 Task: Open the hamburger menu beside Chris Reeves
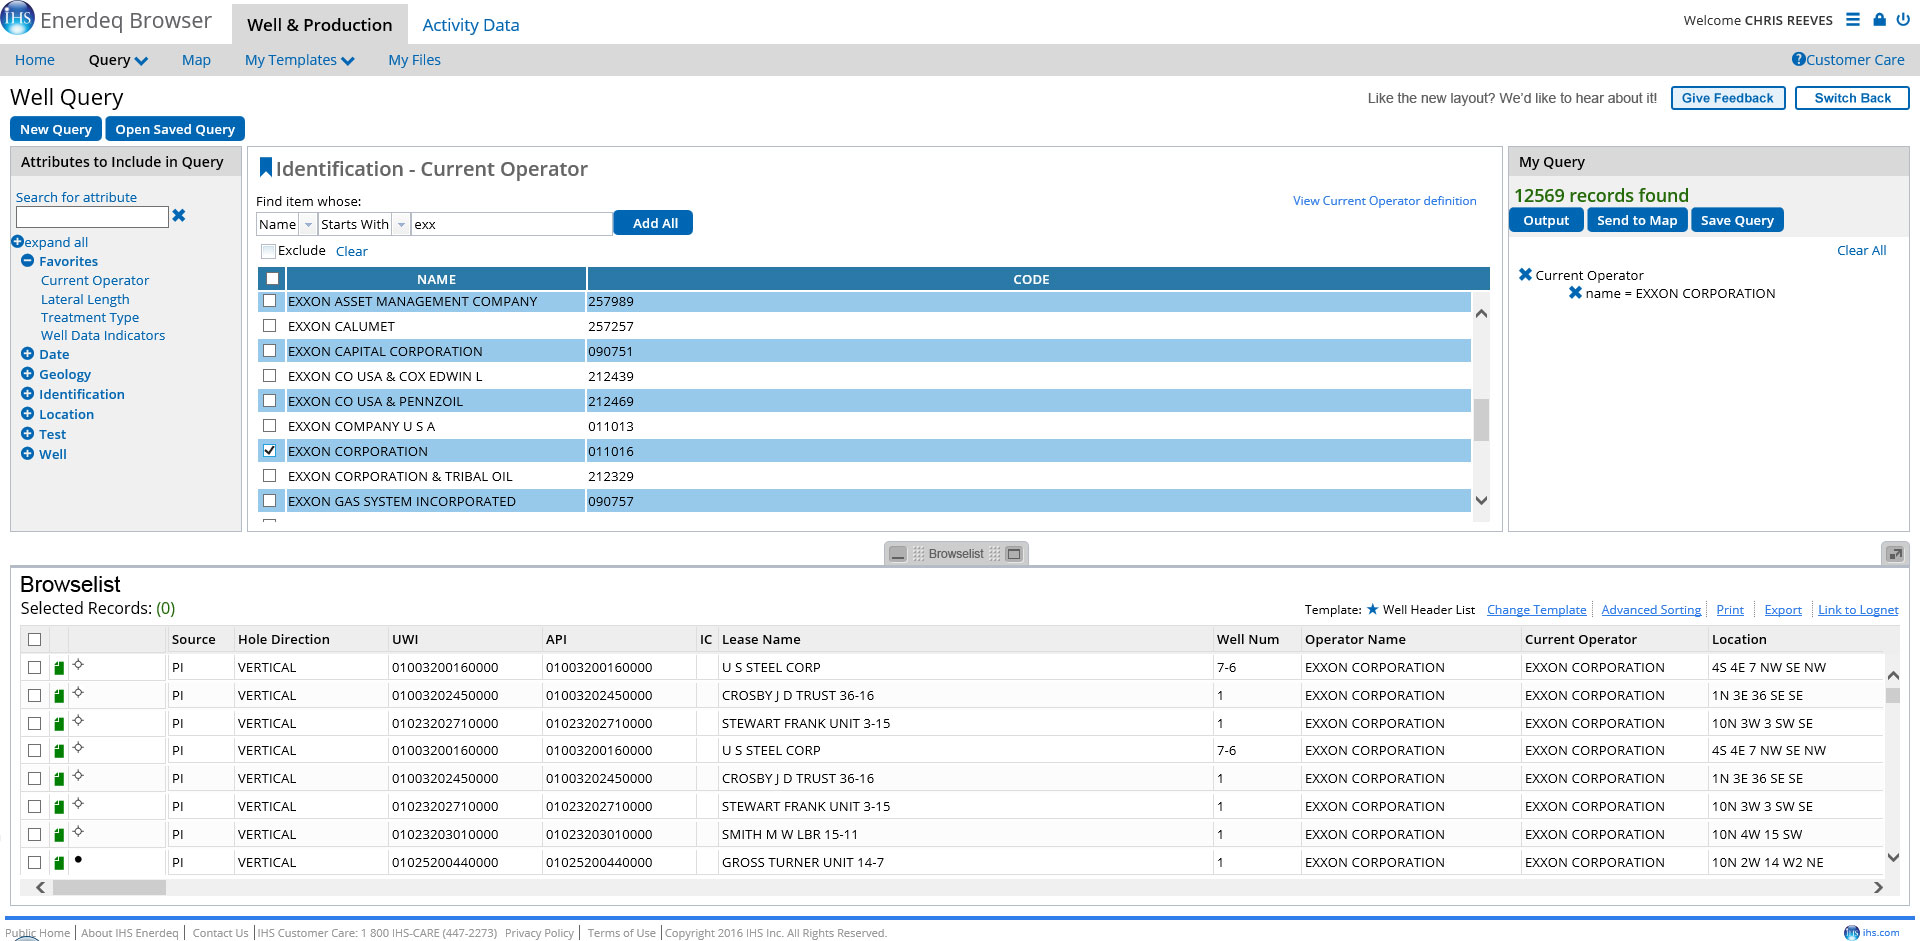click(x=1853, y=19)
